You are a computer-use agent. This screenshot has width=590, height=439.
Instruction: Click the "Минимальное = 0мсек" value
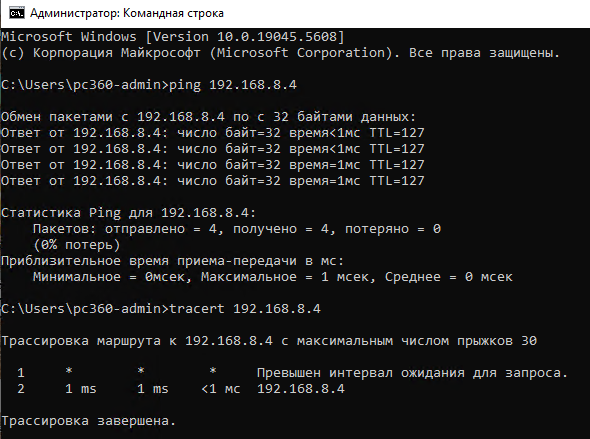(113, 277)
